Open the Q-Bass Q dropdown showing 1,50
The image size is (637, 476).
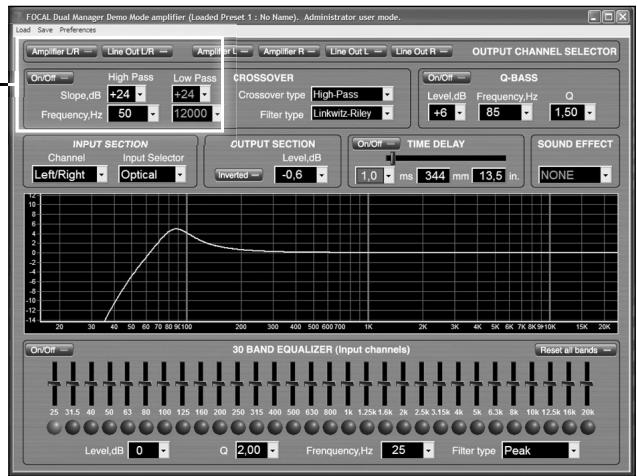[590, 113]
